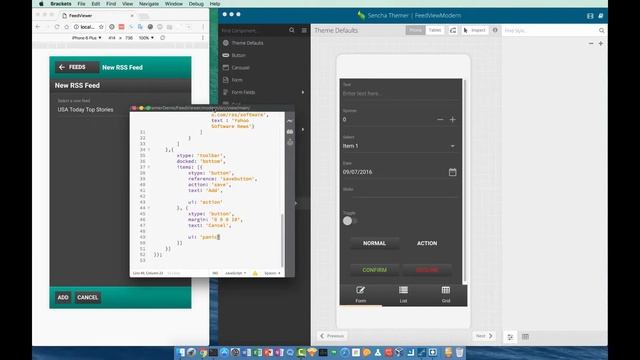Go to Next component
Screen dimensions: 640x360
coord(484,336)
